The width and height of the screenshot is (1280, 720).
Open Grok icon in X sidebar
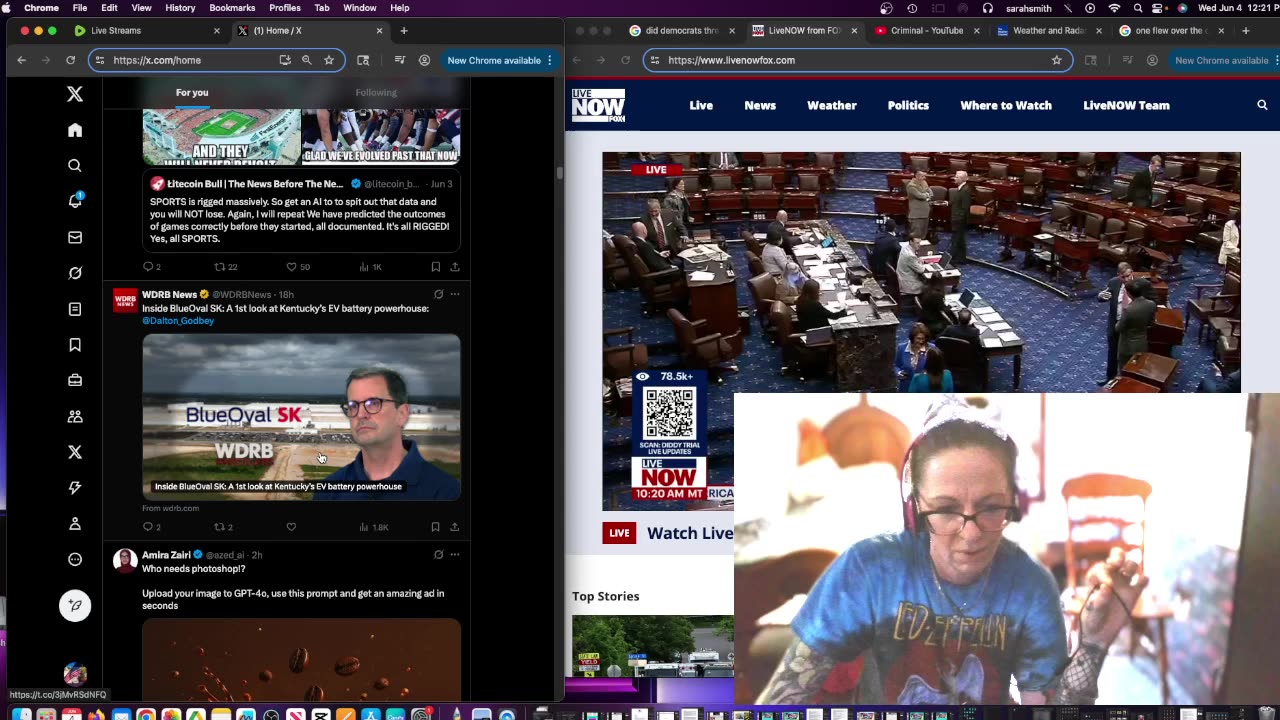pyautogui.click(x=75, y=273)
